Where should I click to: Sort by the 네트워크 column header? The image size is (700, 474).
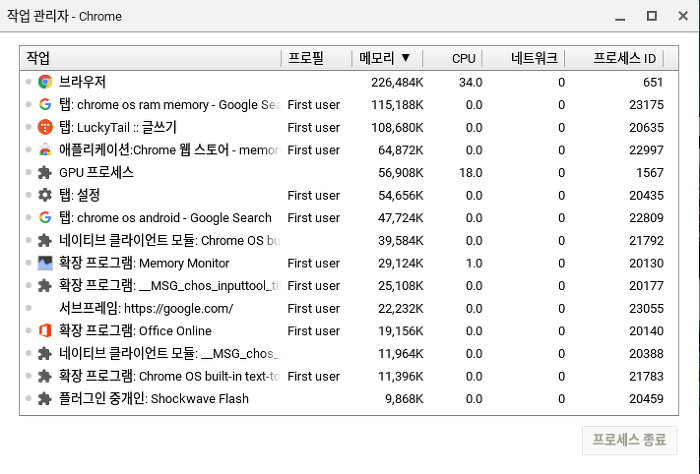pyautogui.click(x=523, y=58)
